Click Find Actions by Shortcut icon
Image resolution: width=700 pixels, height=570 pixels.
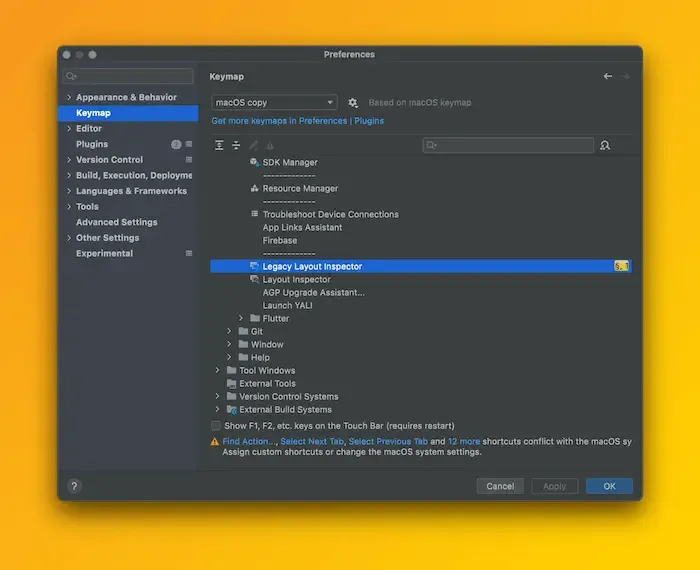click(x=605, y=146)
